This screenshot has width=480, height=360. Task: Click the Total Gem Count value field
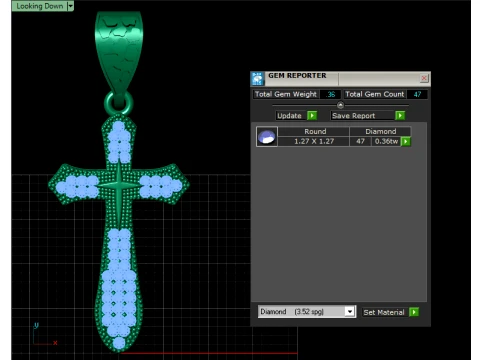click(417, 94)
